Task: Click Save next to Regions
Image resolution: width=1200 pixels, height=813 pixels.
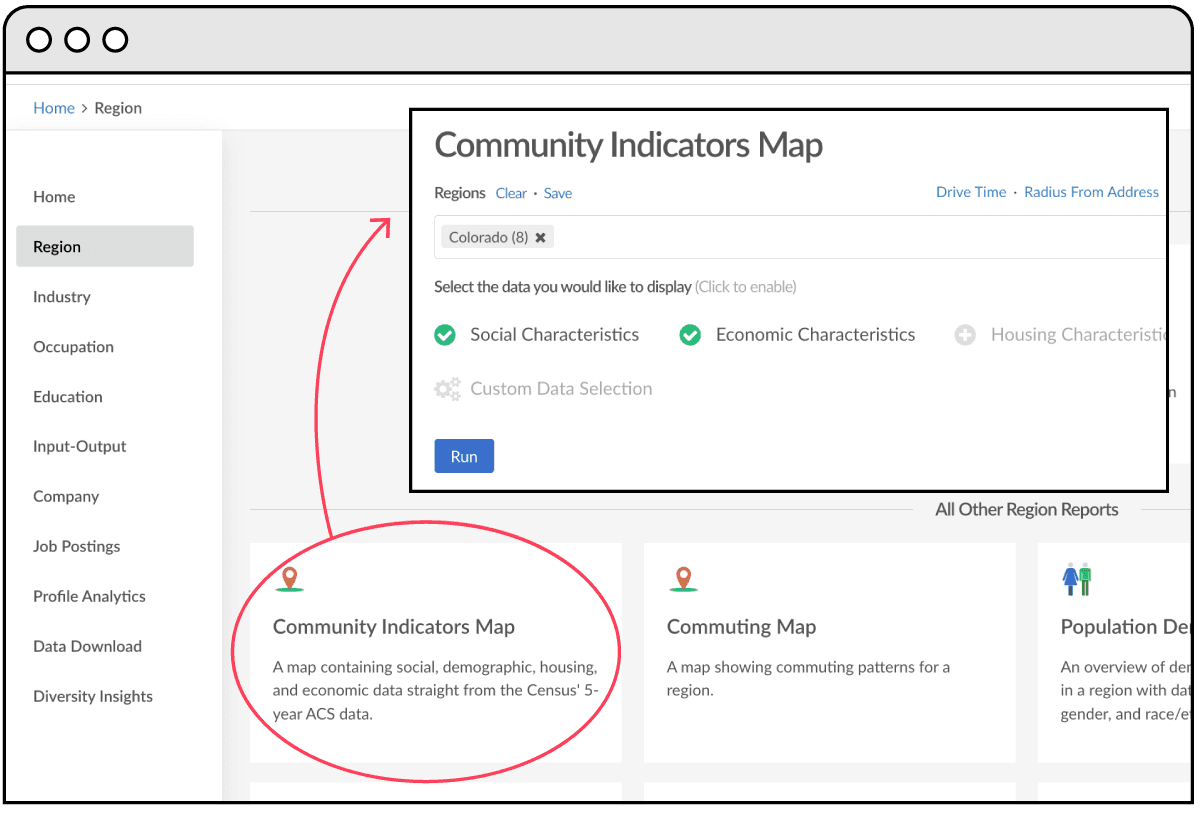Action: coord(557,192)
